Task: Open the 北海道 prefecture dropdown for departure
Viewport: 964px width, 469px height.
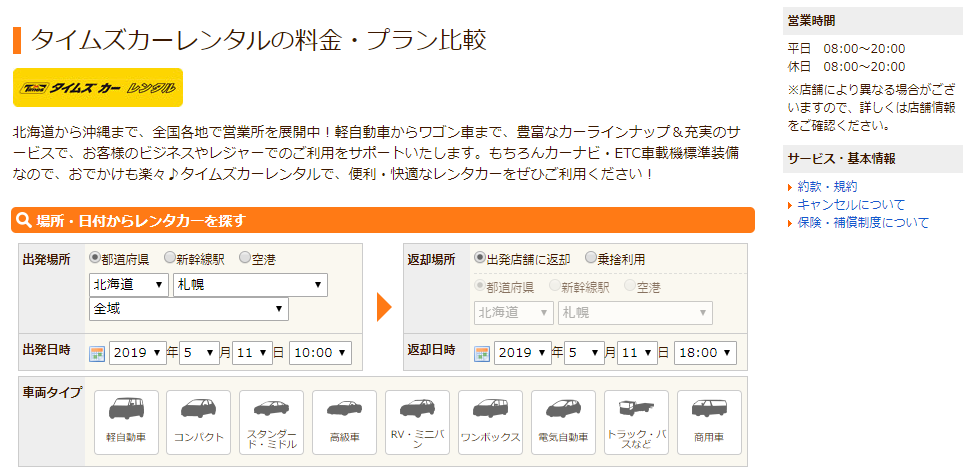Action: 128,285
